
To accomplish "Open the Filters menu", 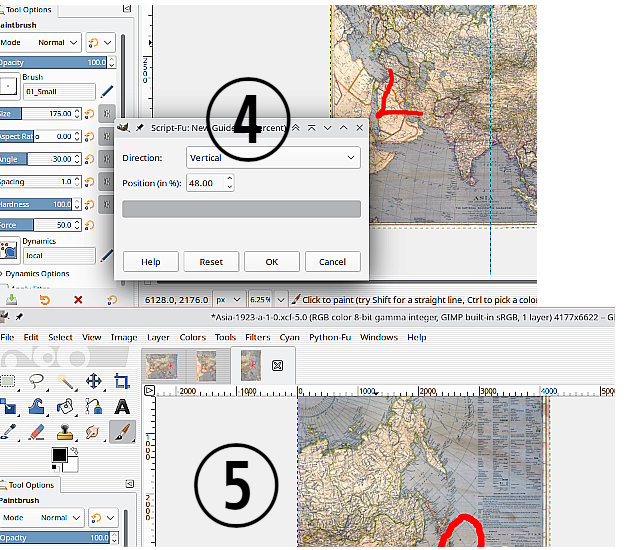I will tap(257, 338).
